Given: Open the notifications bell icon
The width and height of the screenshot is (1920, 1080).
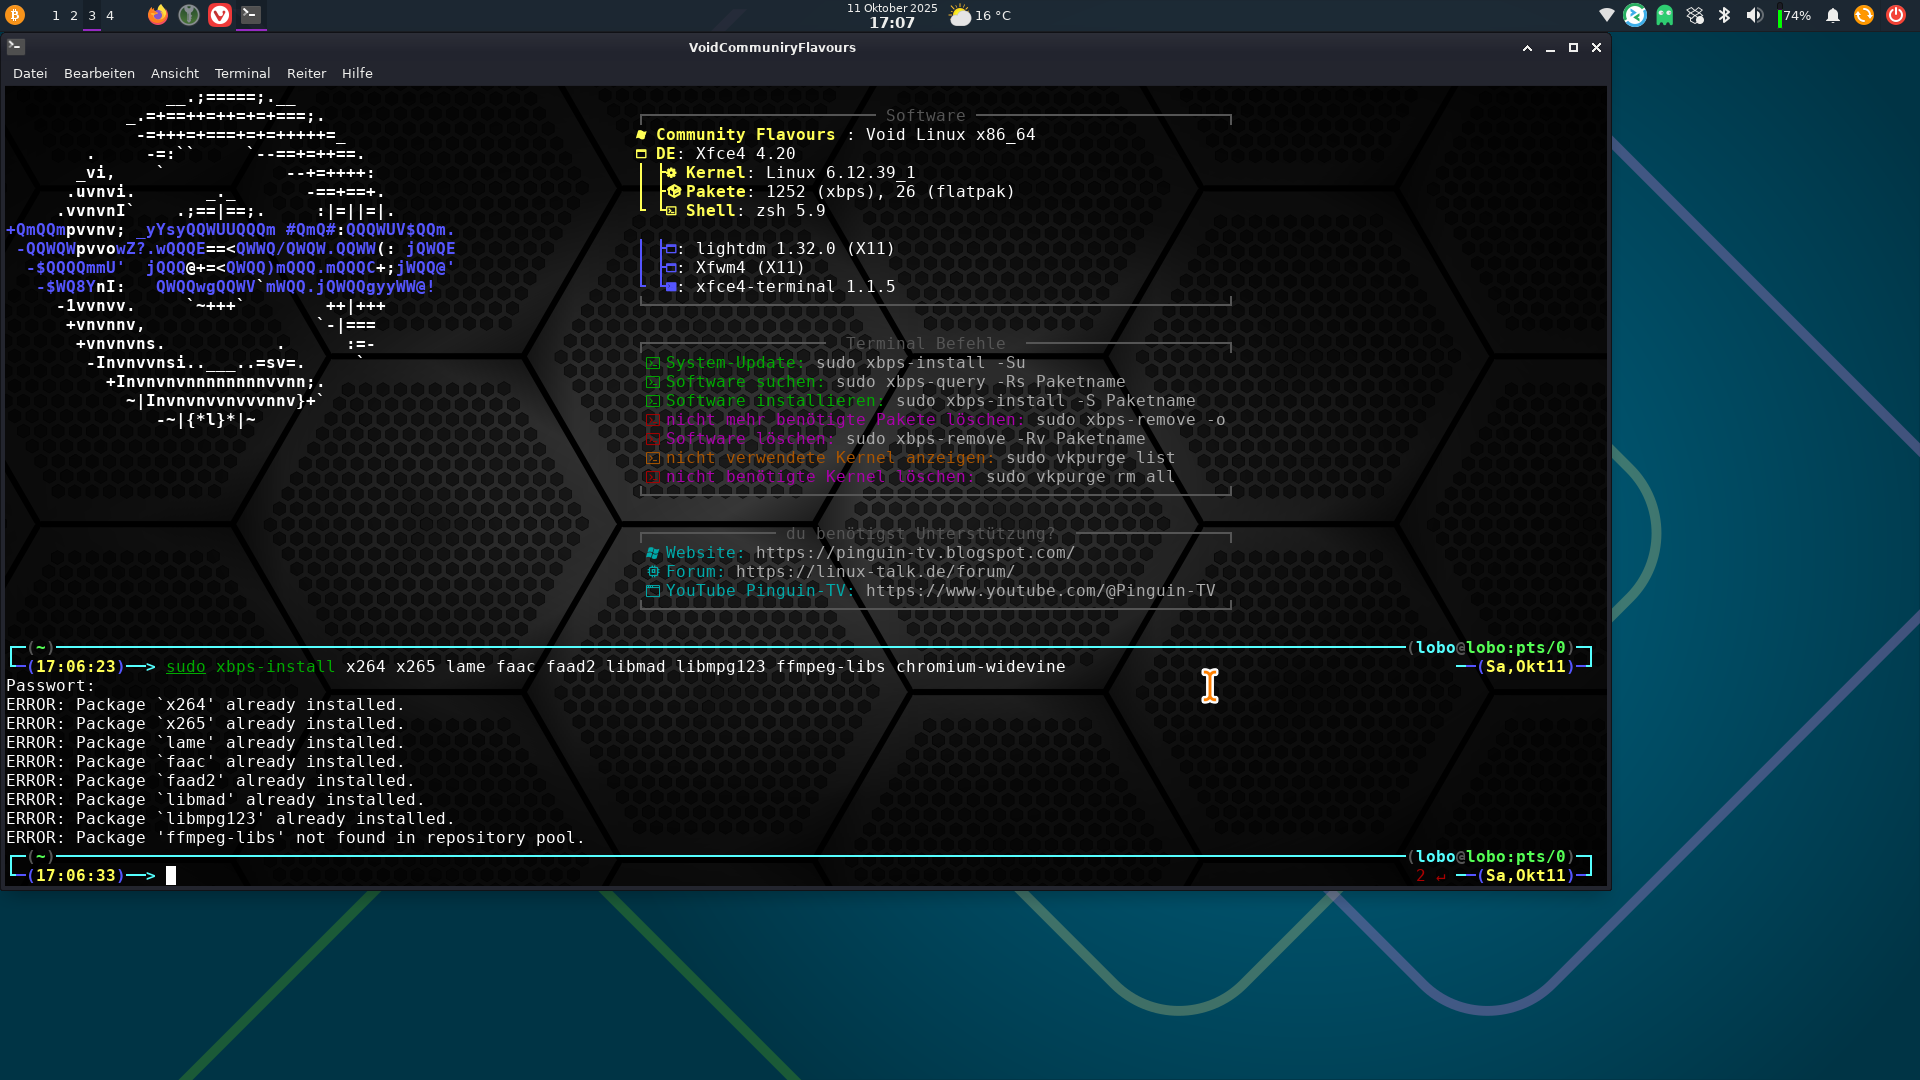Looking at the screenshot, I should click(1833, 15).
